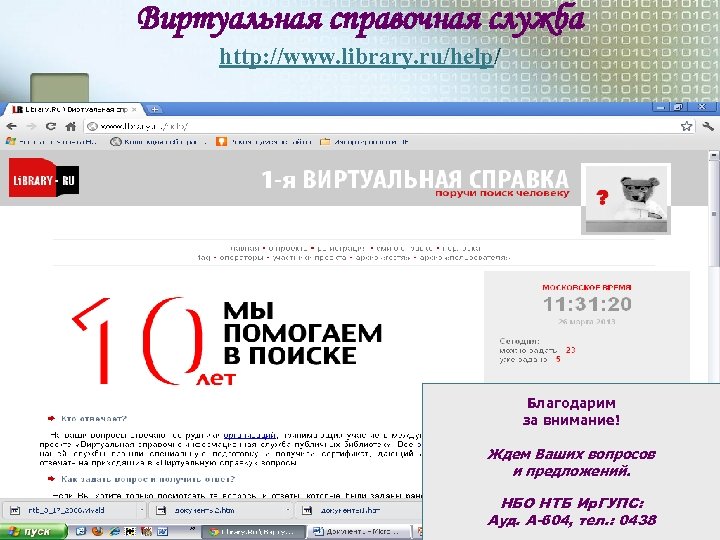720x540 pixels.
Task: Minimize the browser window
Action: pyautogui.click(x=661, y=108)
